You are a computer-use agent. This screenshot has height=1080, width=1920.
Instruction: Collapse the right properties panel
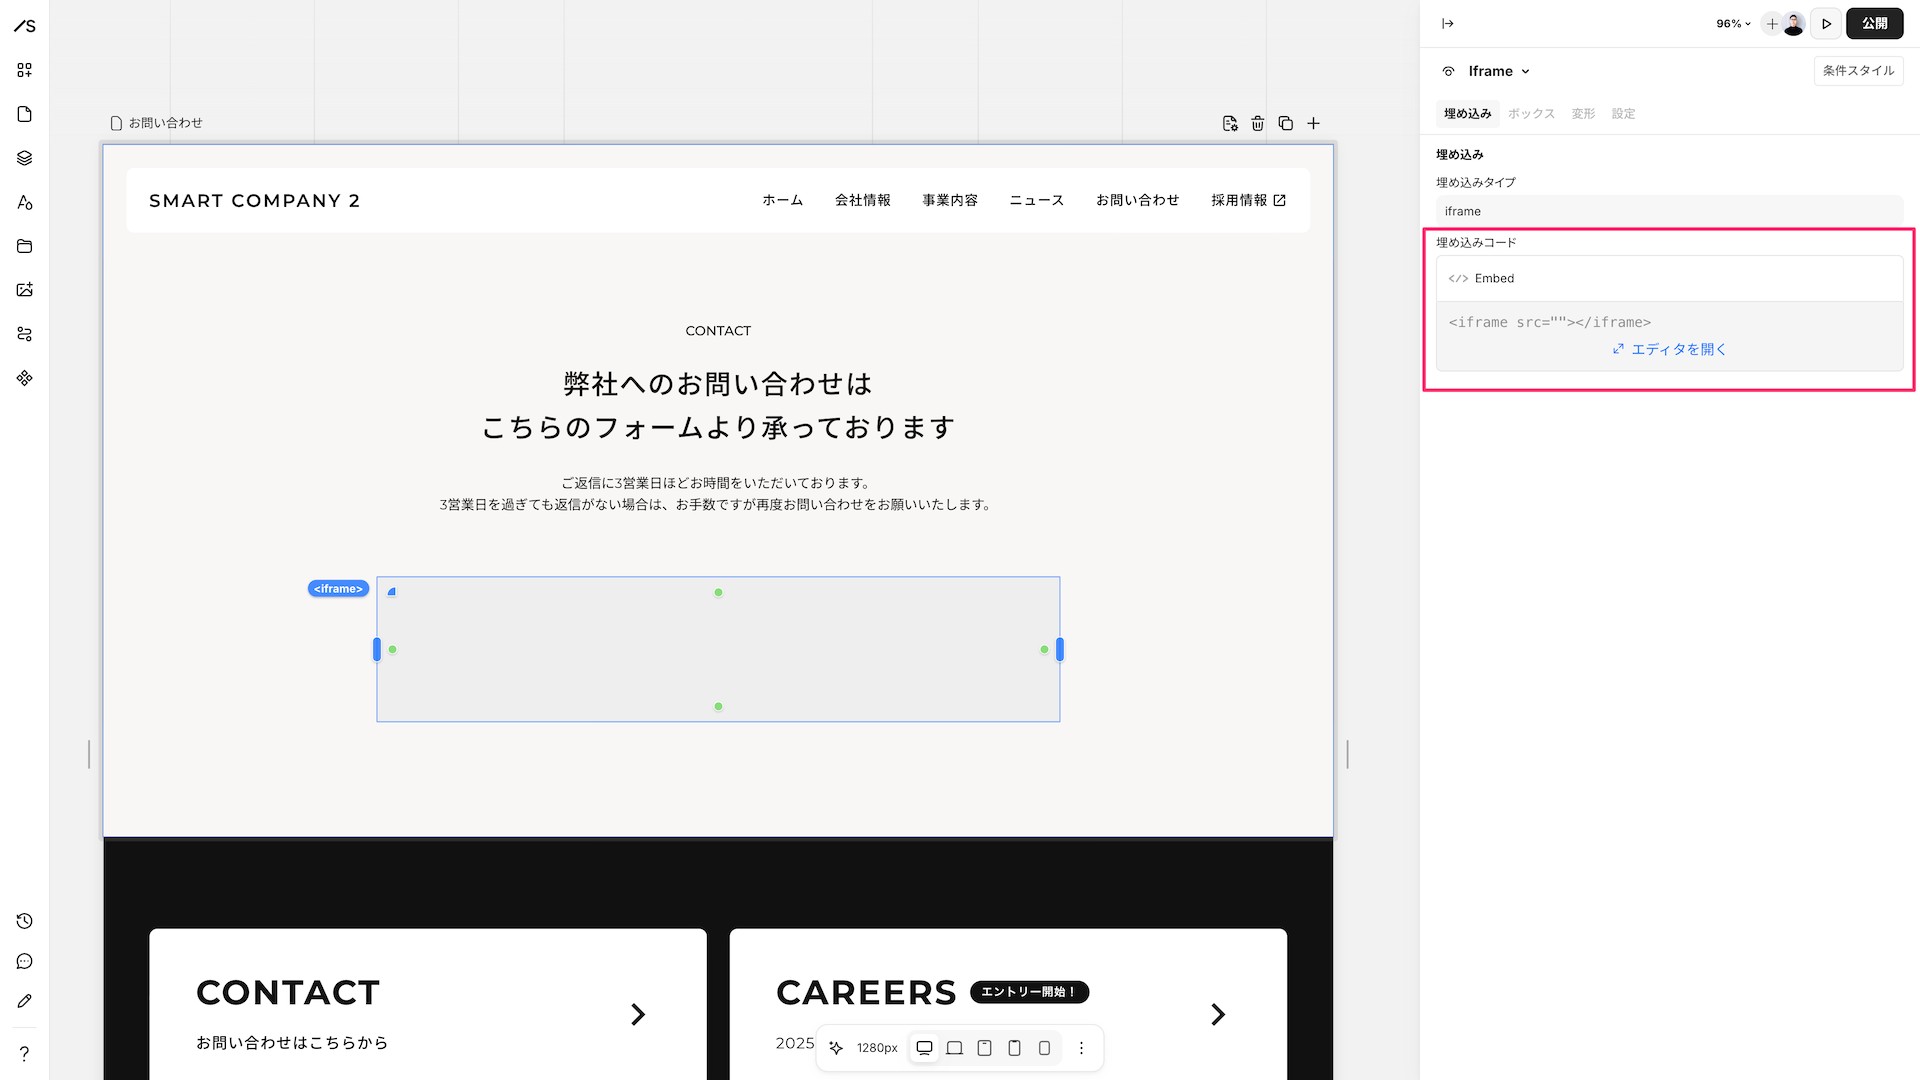[x=1447, y=24]
